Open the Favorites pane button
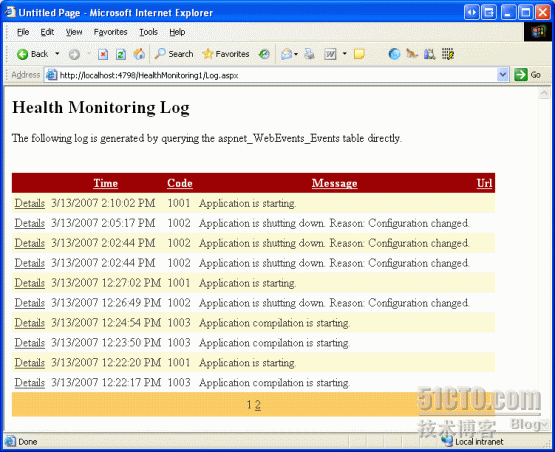The height and width of the screenshot is (452, 555). click(226, 54)
